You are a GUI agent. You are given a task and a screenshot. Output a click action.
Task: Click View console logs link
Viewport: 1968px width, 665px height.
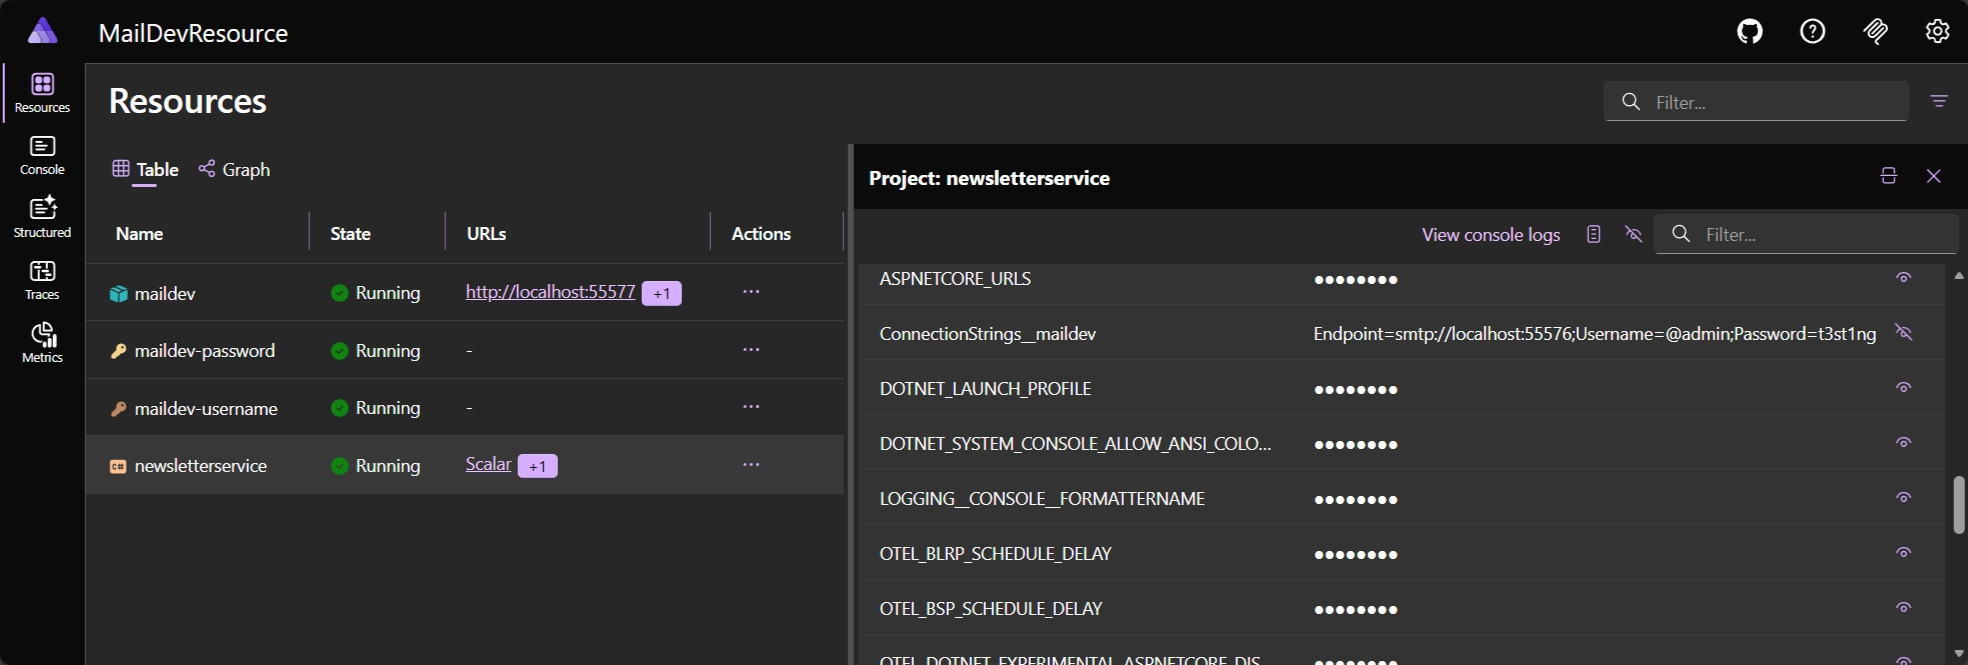[1491, 234]
